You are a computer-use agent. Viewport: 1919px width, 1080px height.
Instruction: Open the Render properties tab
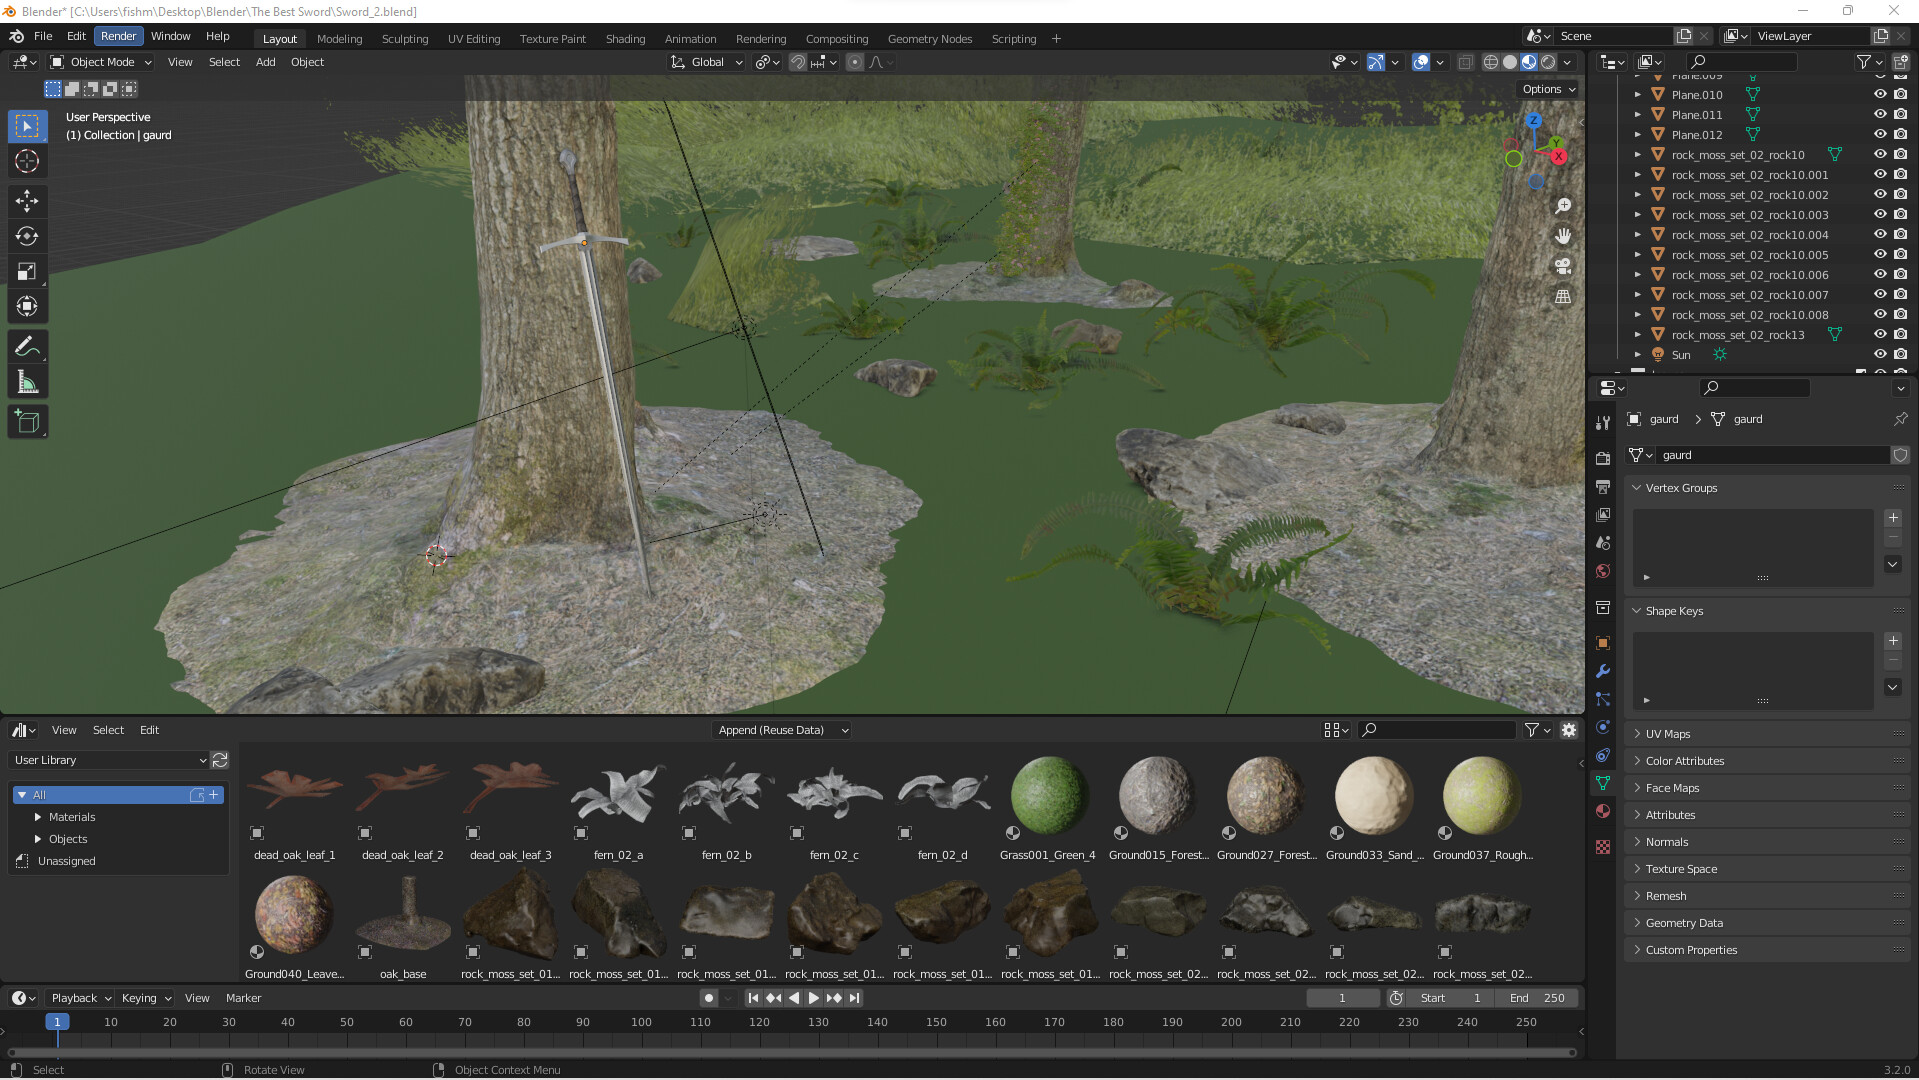point(1603,458)
